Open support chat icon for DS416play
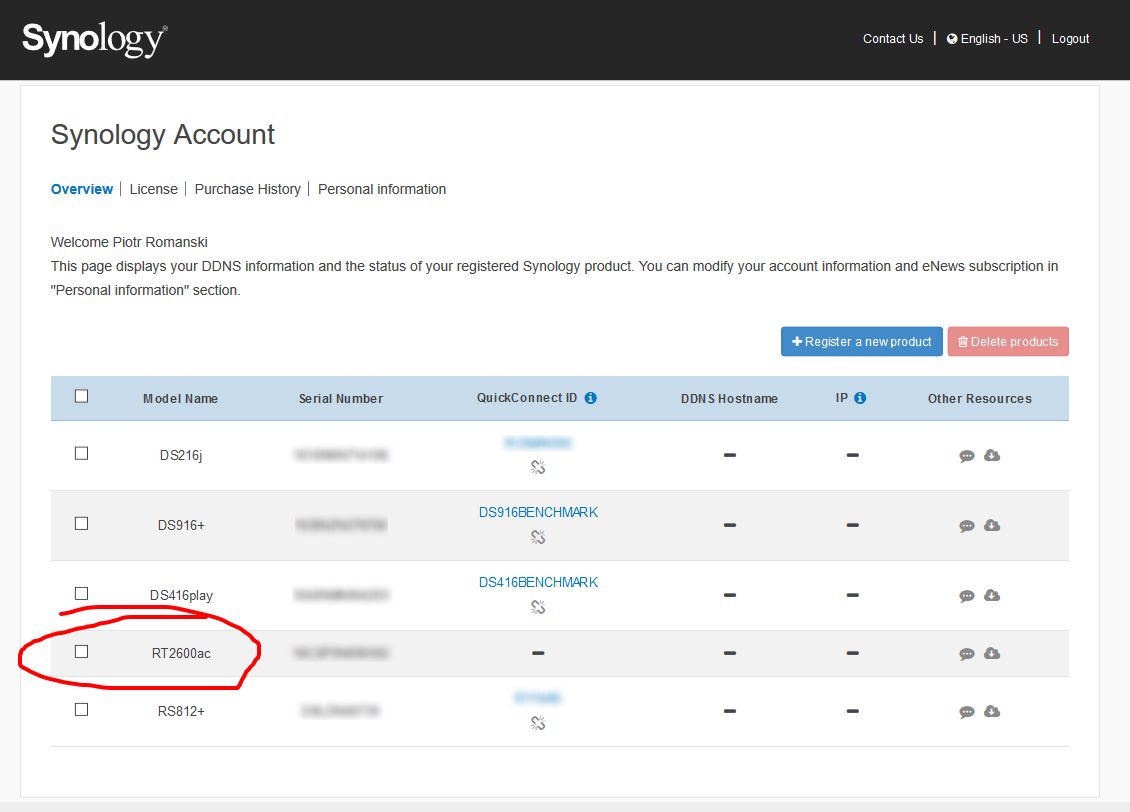Viewport: 1130px width, 812px height. click(x=966, y=595)
